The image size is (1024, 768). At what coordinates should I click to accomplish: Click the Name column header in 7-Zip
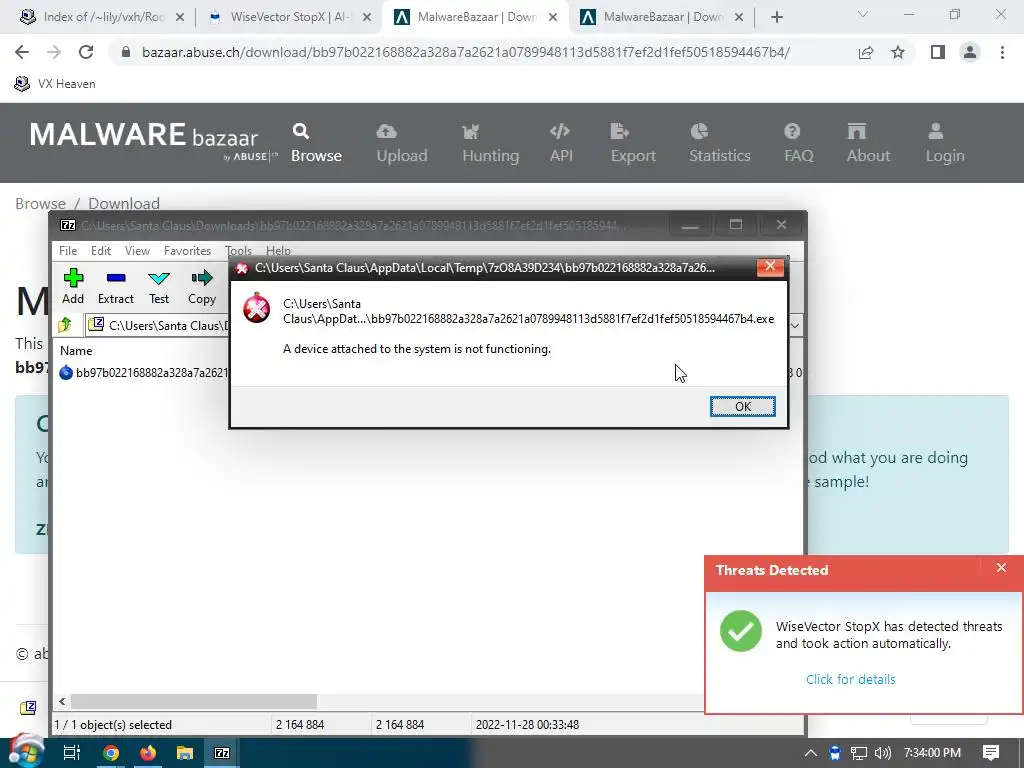point(76,351)
